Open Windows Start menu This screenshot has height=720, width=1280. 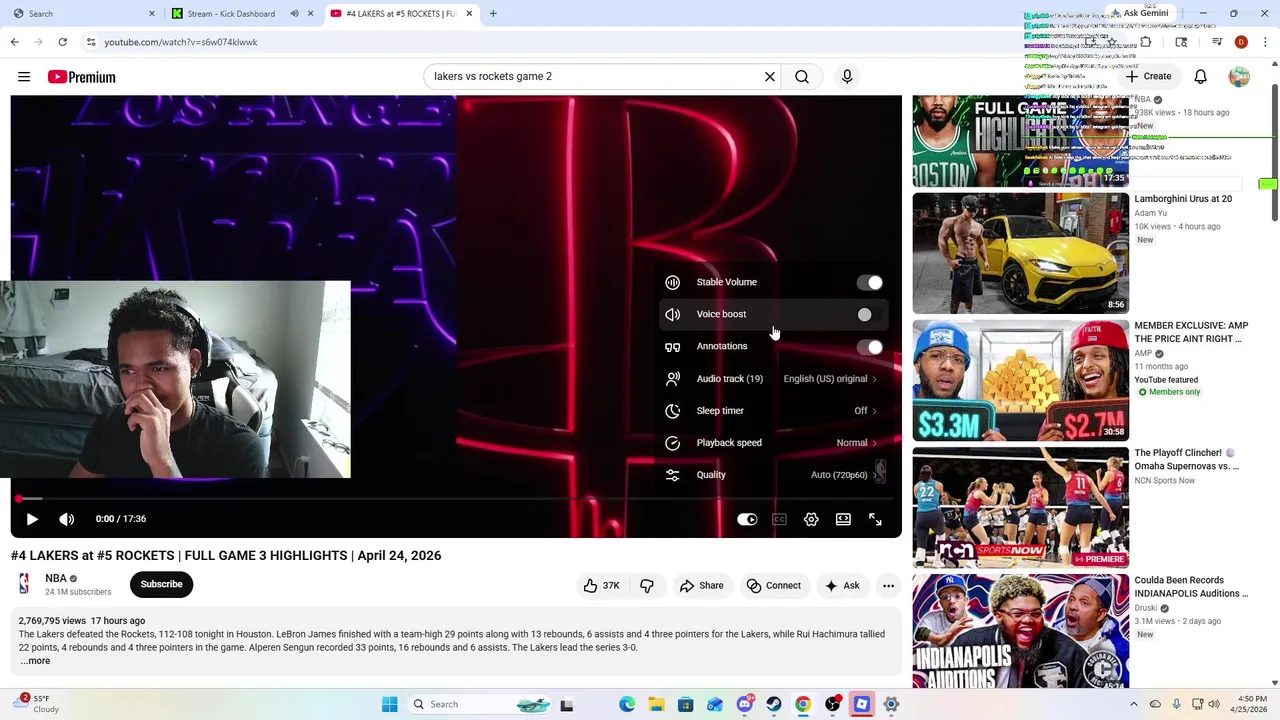pyautogui.click(x=390, y=704)
